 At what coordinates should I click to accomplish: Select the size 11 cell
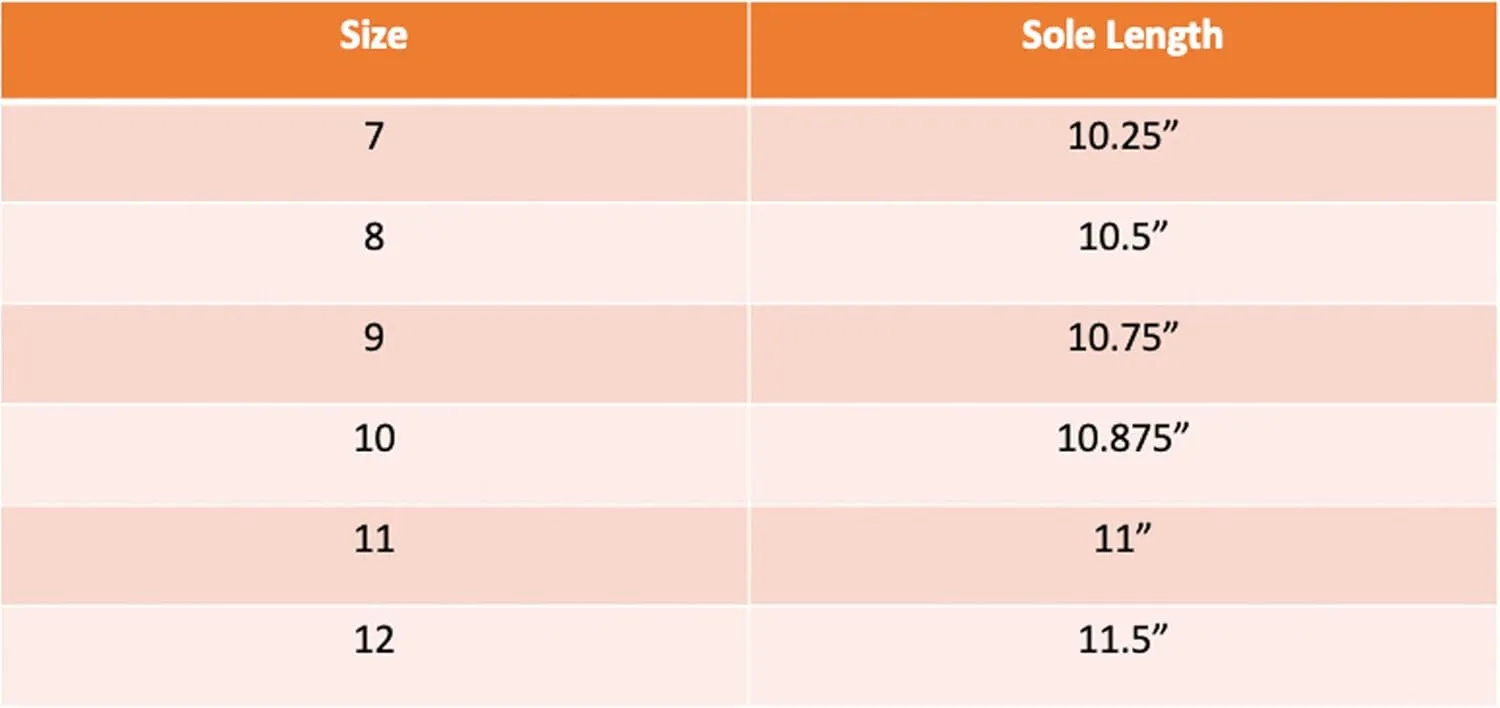tap(374, 555)
